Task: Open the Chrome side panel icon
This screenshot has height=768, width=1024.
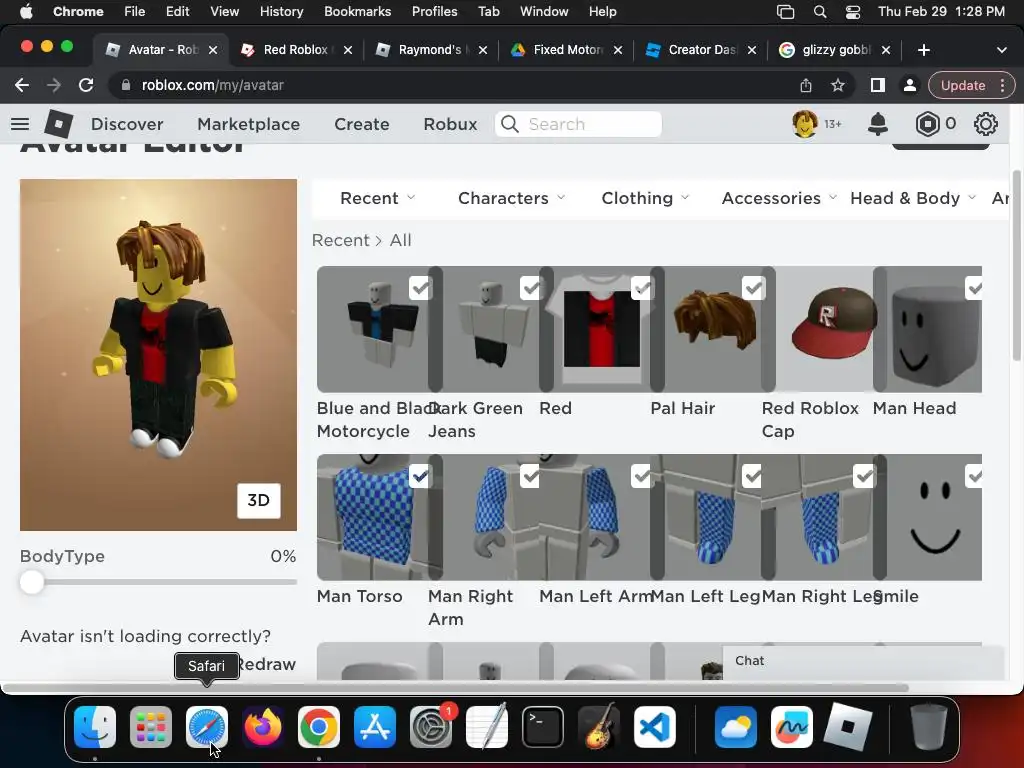Action: [x=878, y=86]
